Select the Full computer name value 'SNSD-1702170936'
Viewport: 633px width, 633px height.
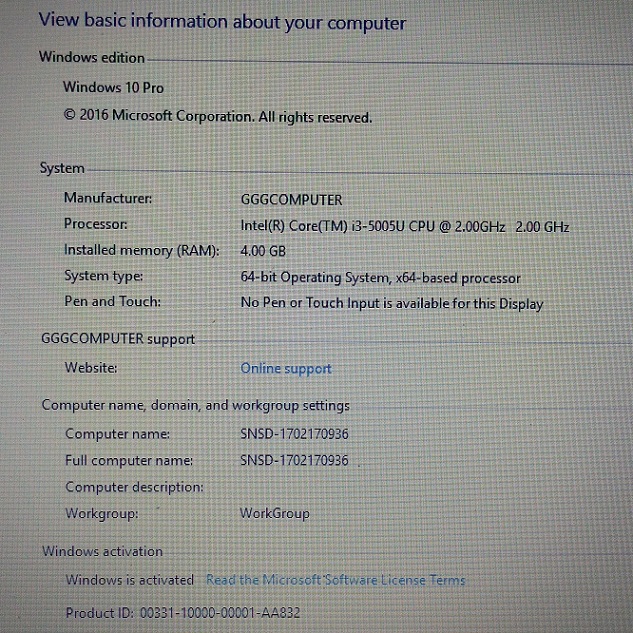tap(294, 460)
